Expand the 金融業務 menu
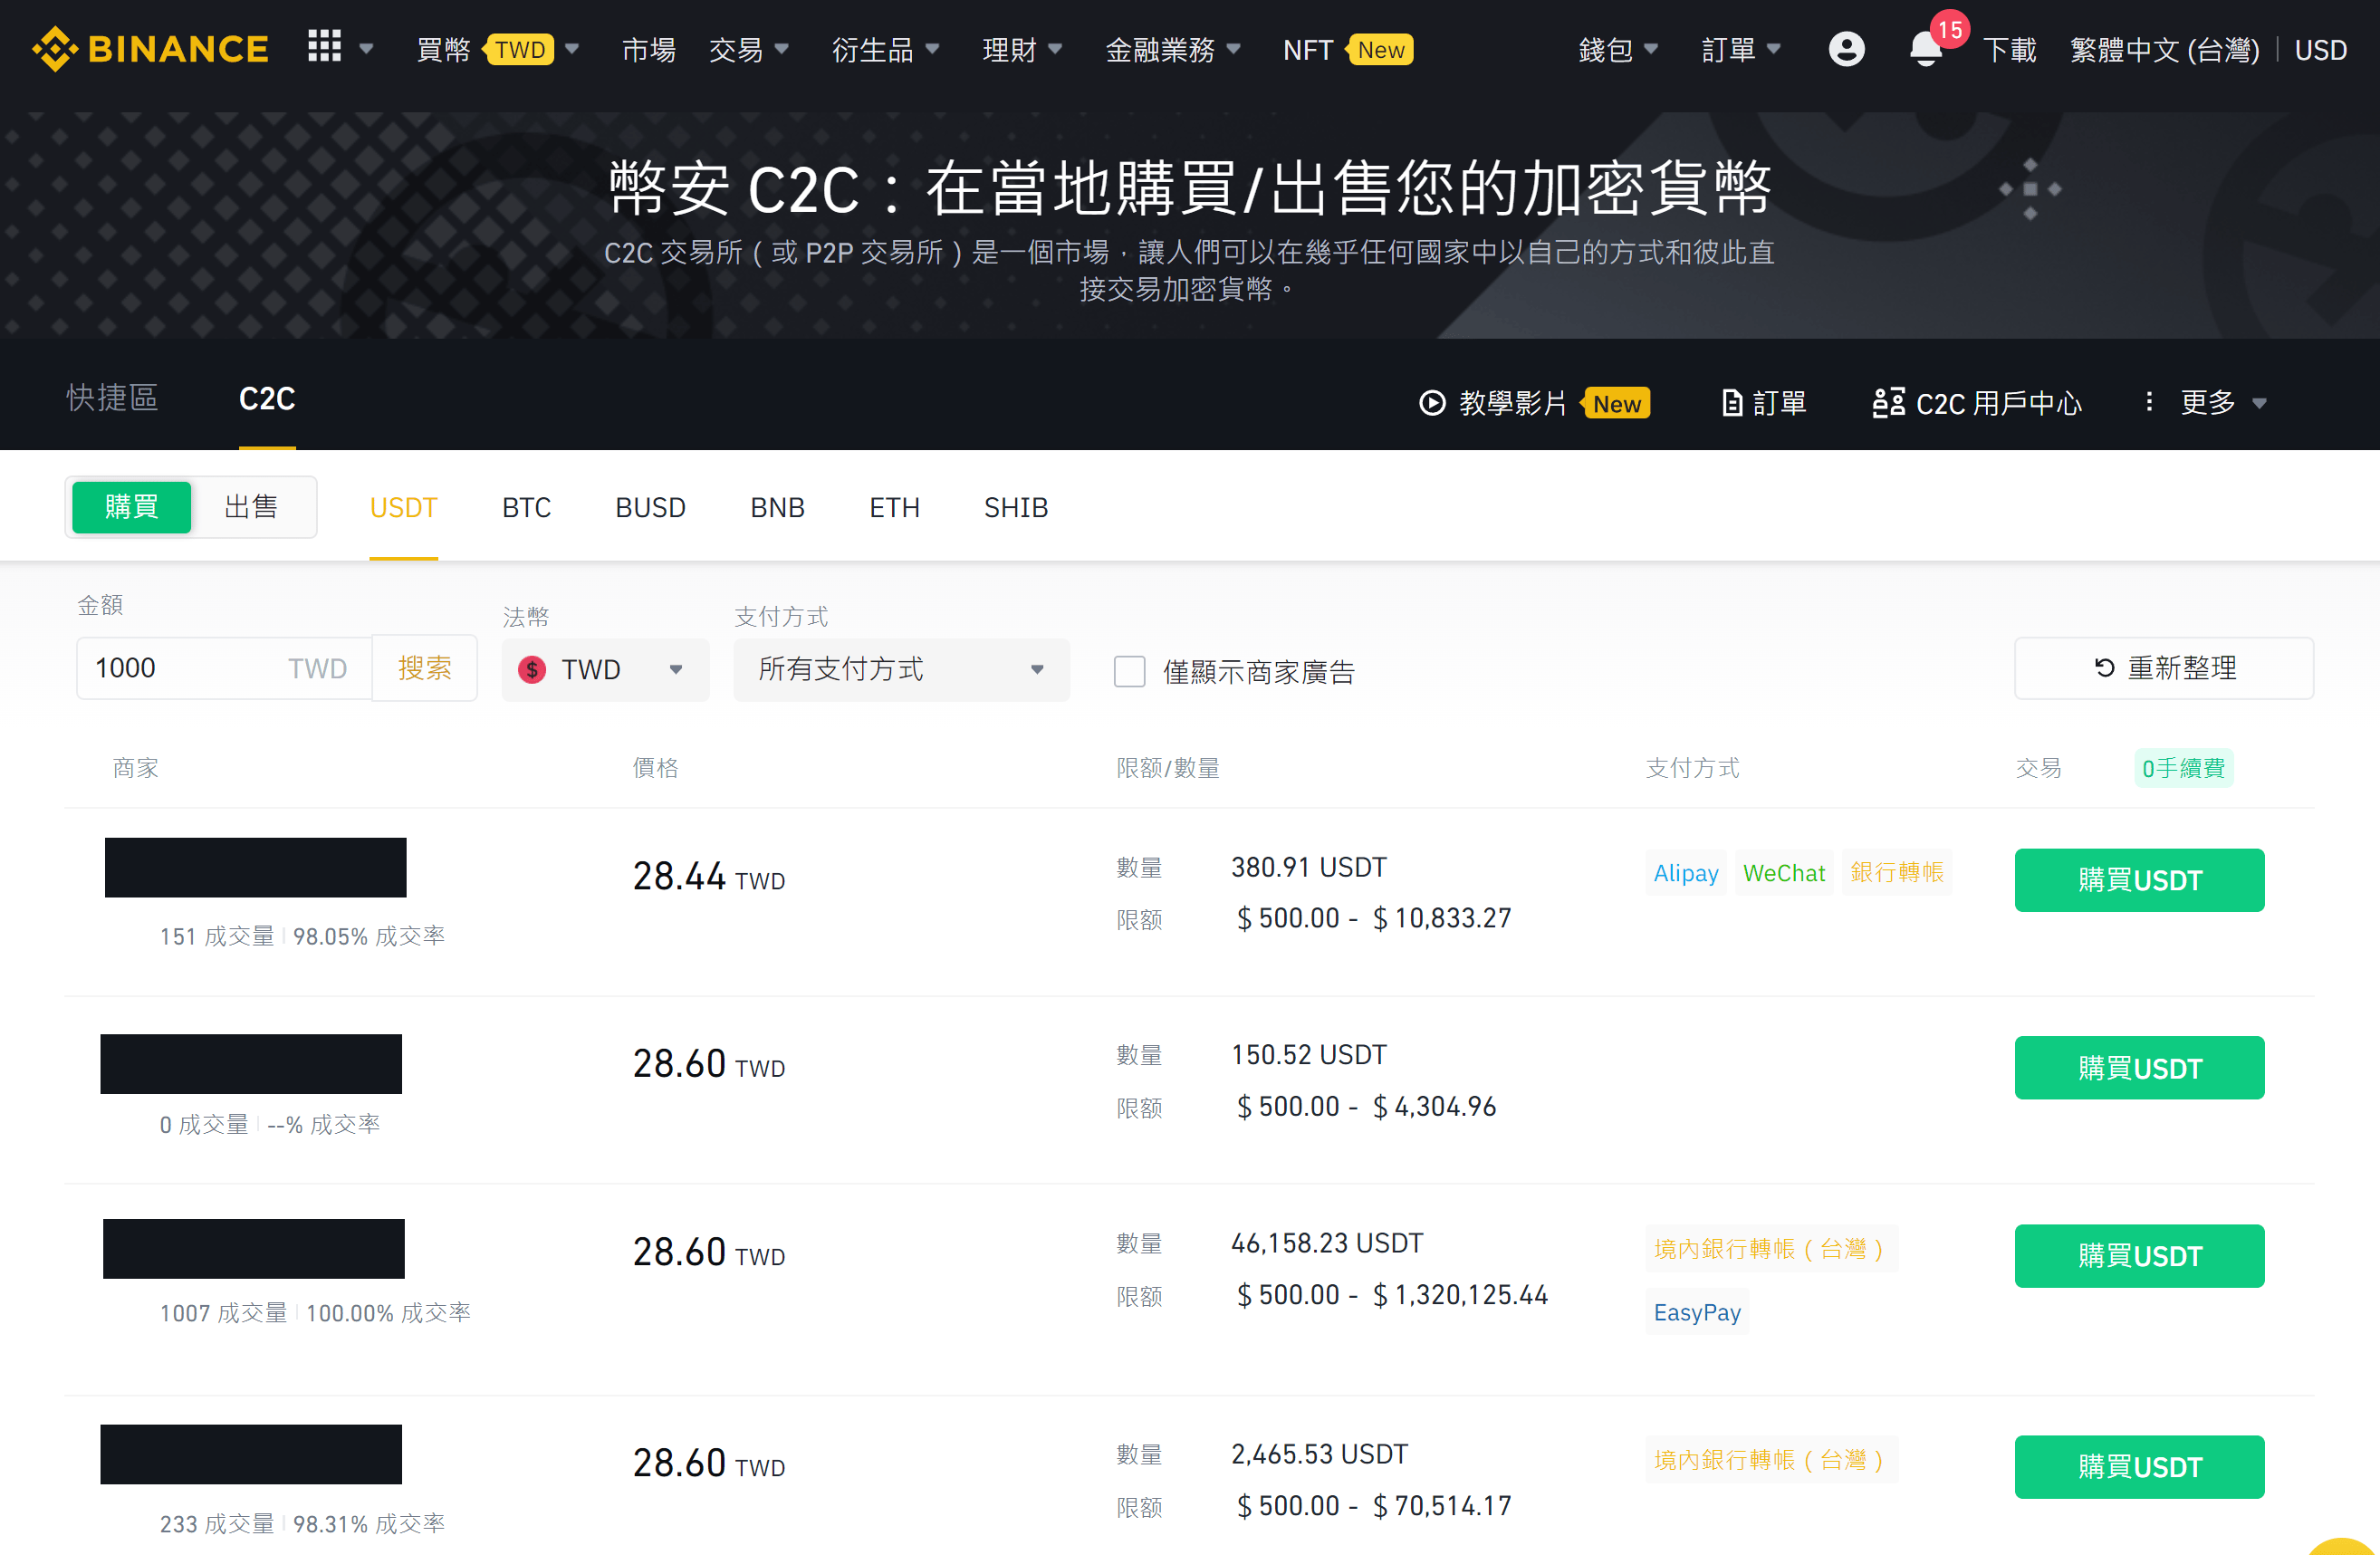Viewport: 2380px width, 1555px height. (x=1173, y=49)
